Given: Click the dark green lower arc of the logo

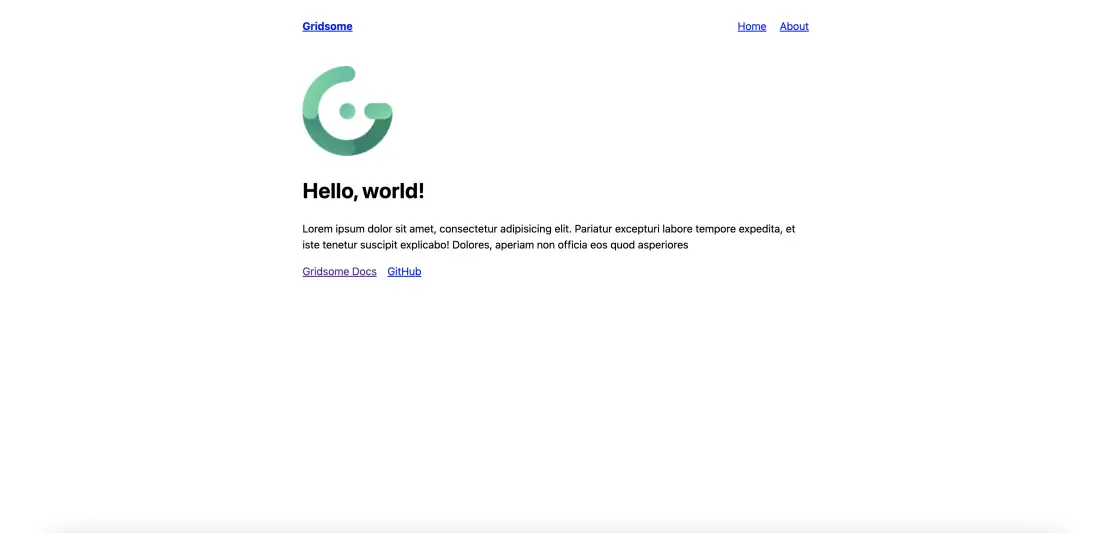Looking at the screenshot, I should 348,140.
